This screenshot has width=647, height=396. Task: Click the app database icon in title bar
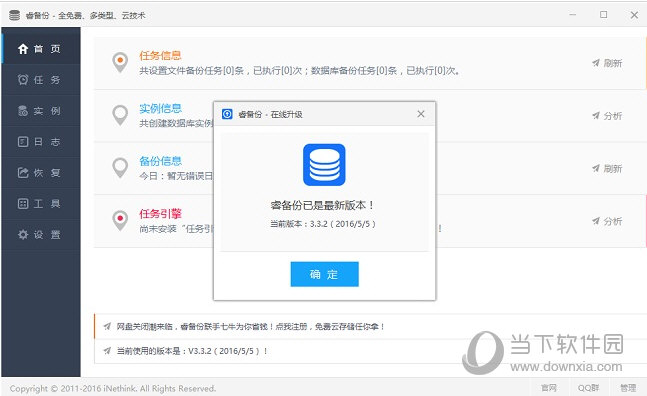point(14,15)
